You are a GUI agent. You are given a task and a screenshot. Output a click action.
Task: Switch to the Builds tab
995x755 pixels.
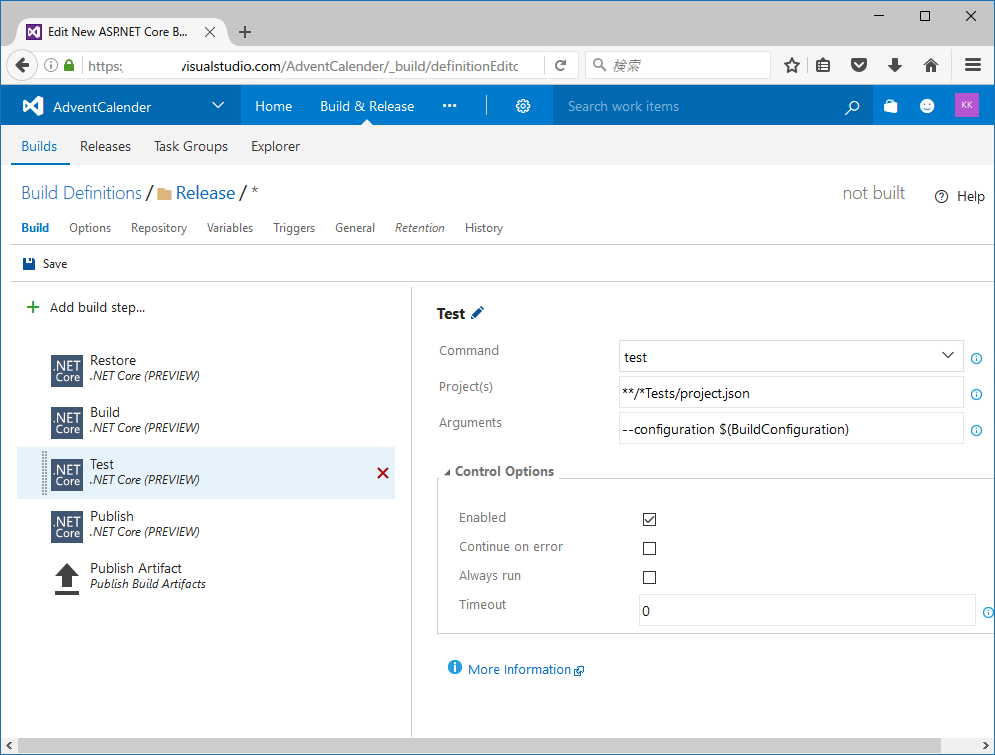(x=39, y=147)
